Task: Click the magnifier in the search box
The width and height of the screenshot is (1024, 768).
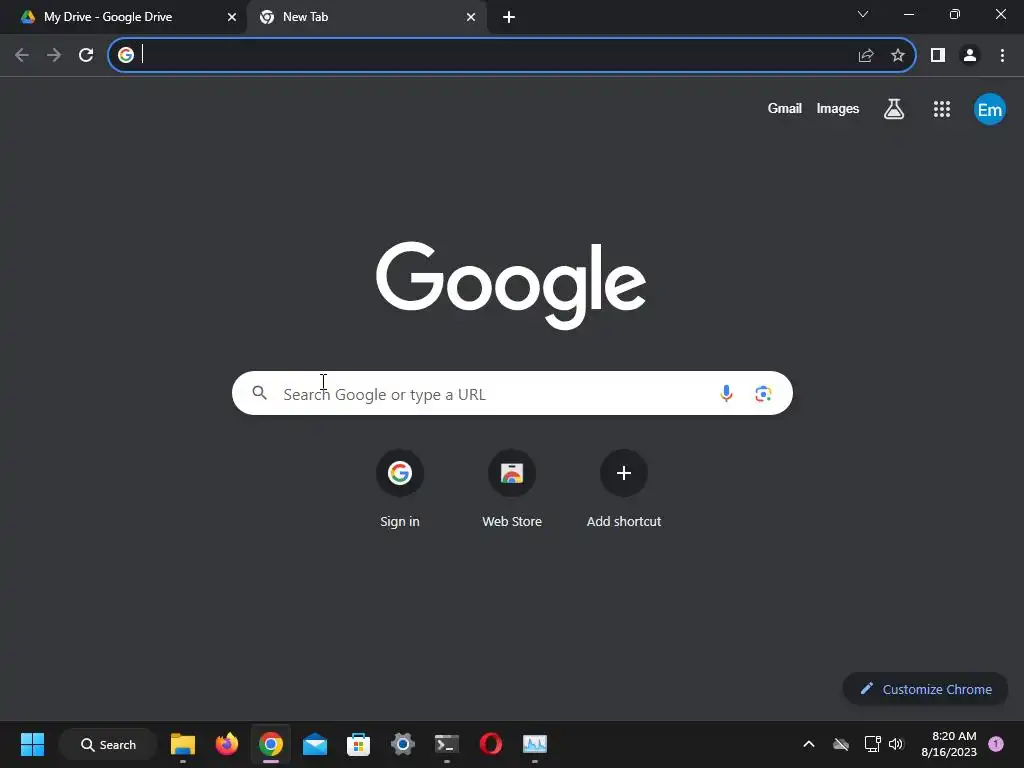Action: [x=260, y=392]
